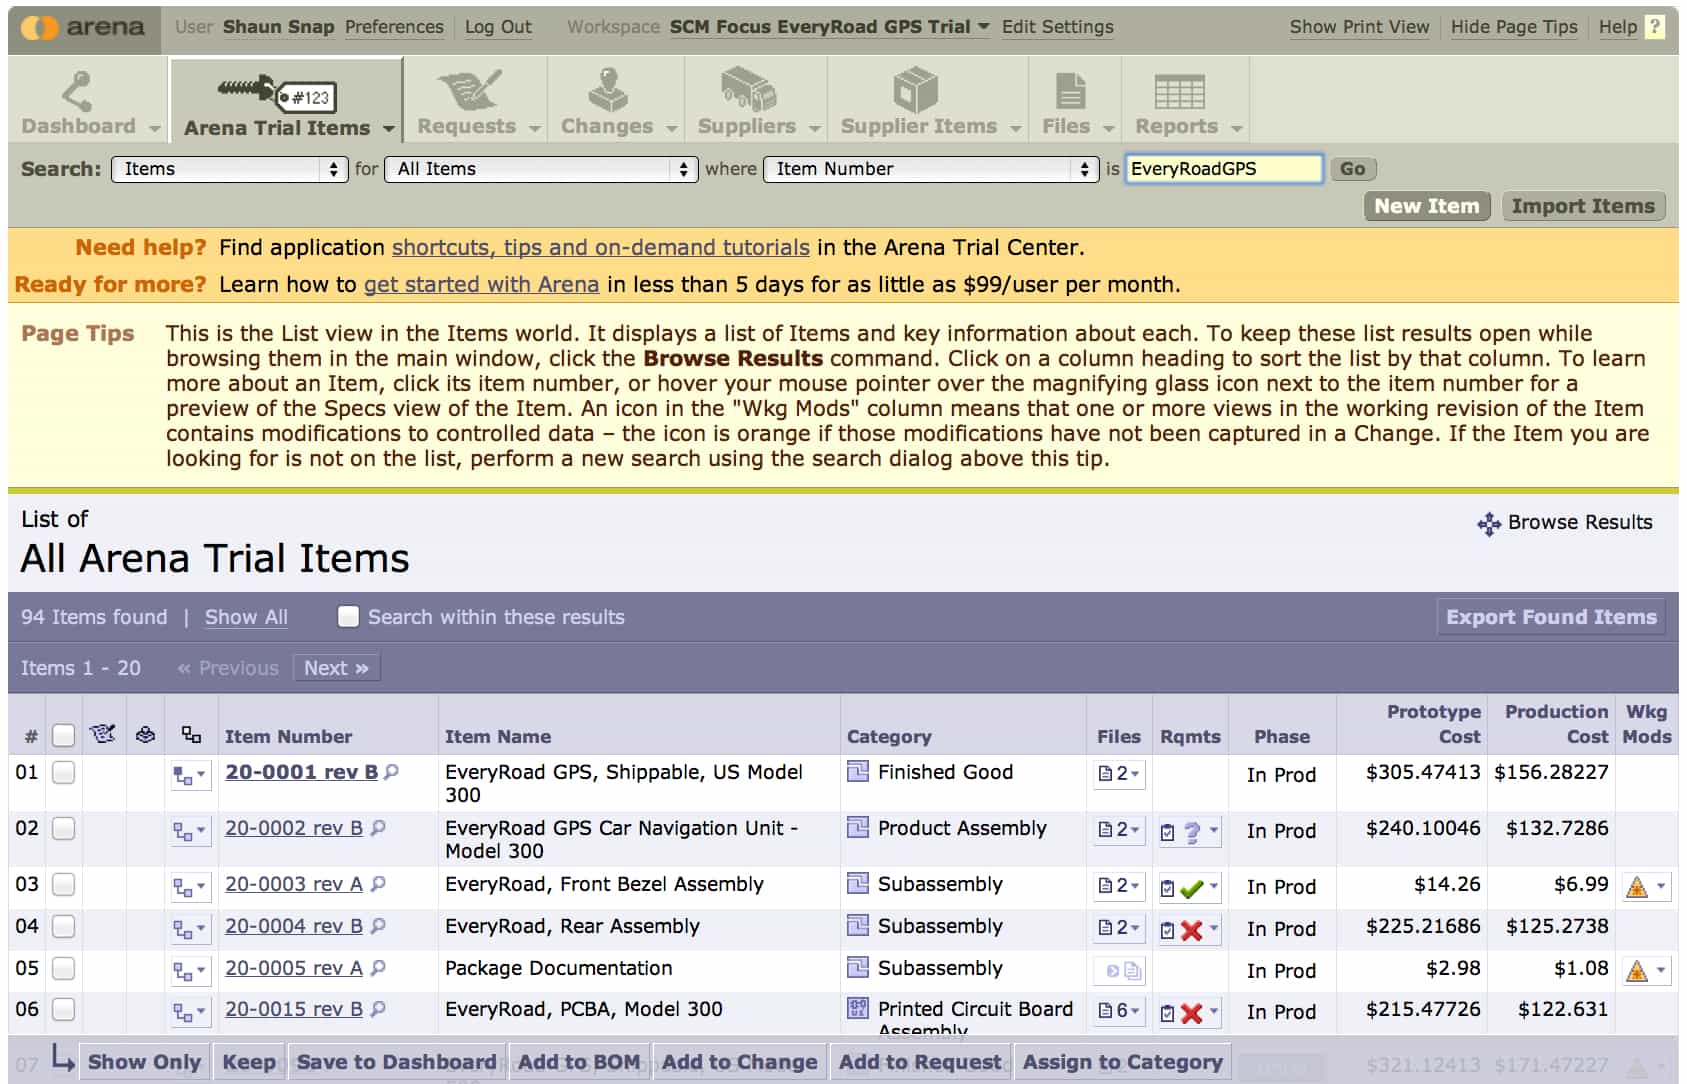Preview 20-0015 rev B magnifying glass
The height and width of the screenshot is (1084, 1687).
coord(378,1009)
